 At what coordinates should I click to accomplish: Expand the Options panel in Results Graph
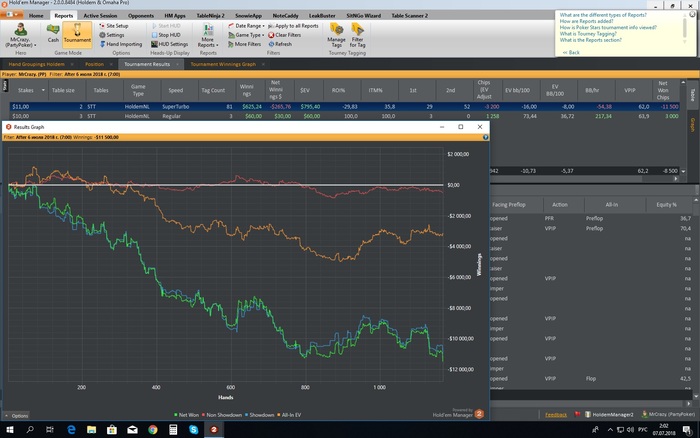click(x=17, y=416)
